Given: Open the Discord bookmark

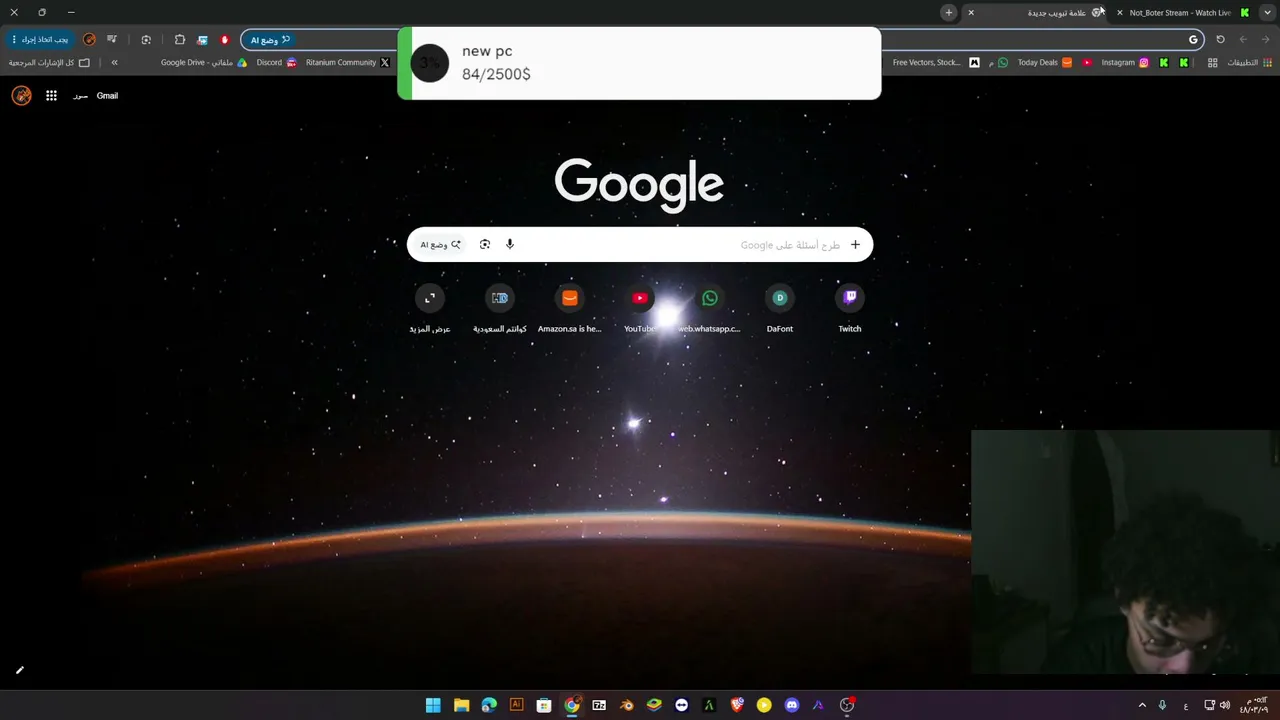Looking at the screenshot, I should (277, 62).
